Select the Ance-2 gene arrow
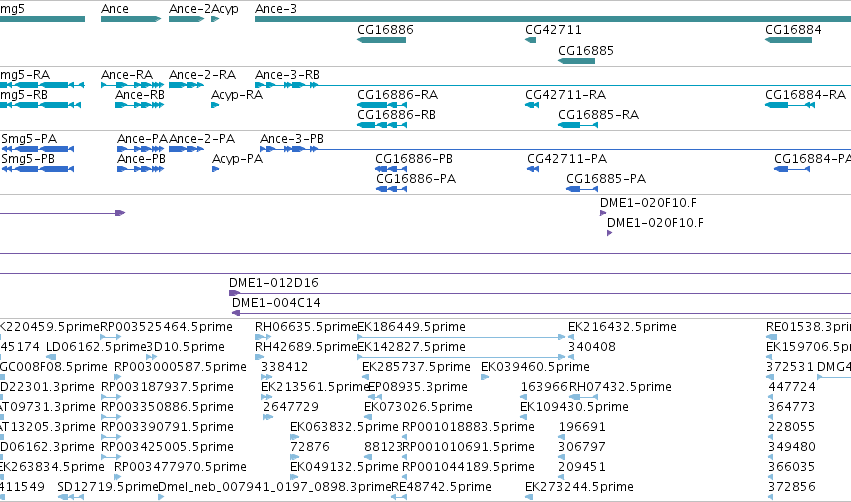 (x=186, y=19)
